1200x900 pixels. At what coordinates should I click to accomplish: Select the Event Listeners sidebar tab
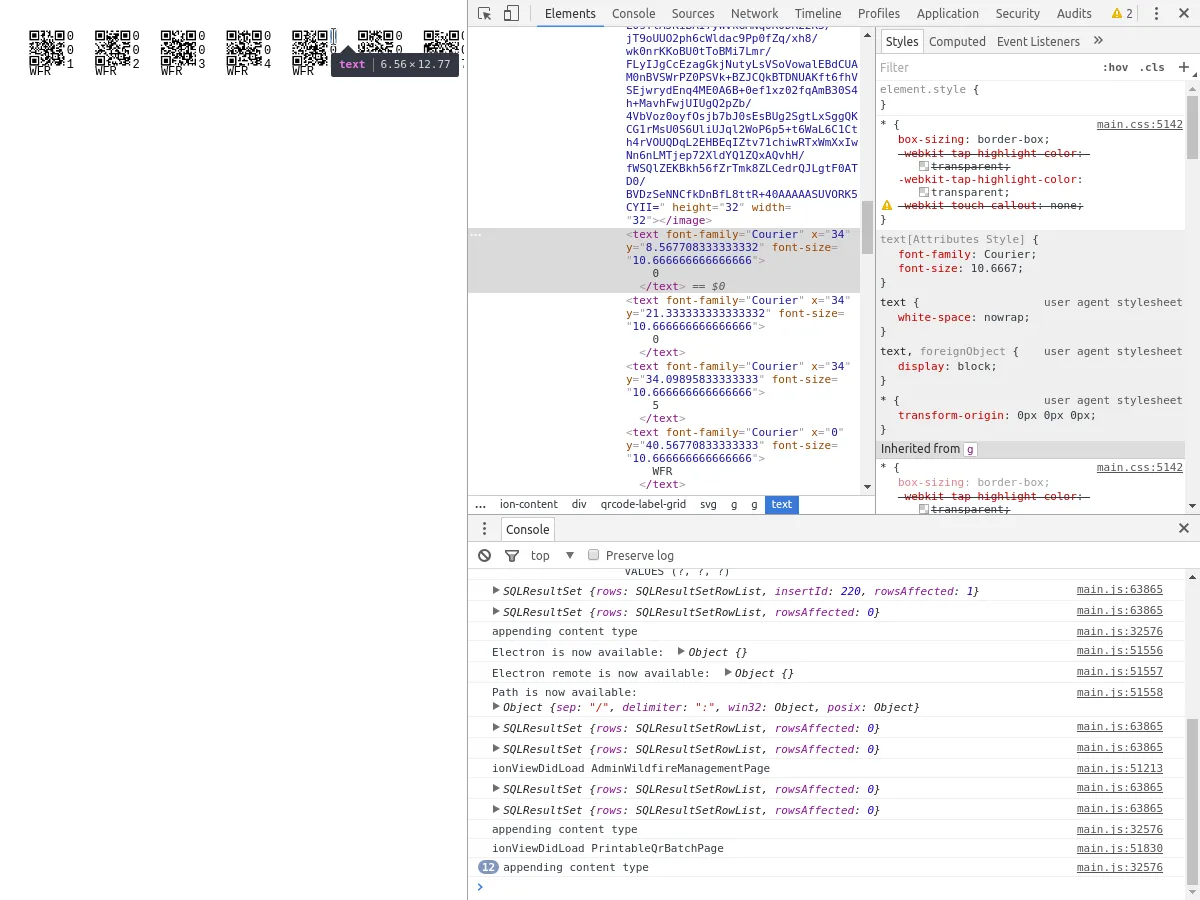tap(1038, 41)
